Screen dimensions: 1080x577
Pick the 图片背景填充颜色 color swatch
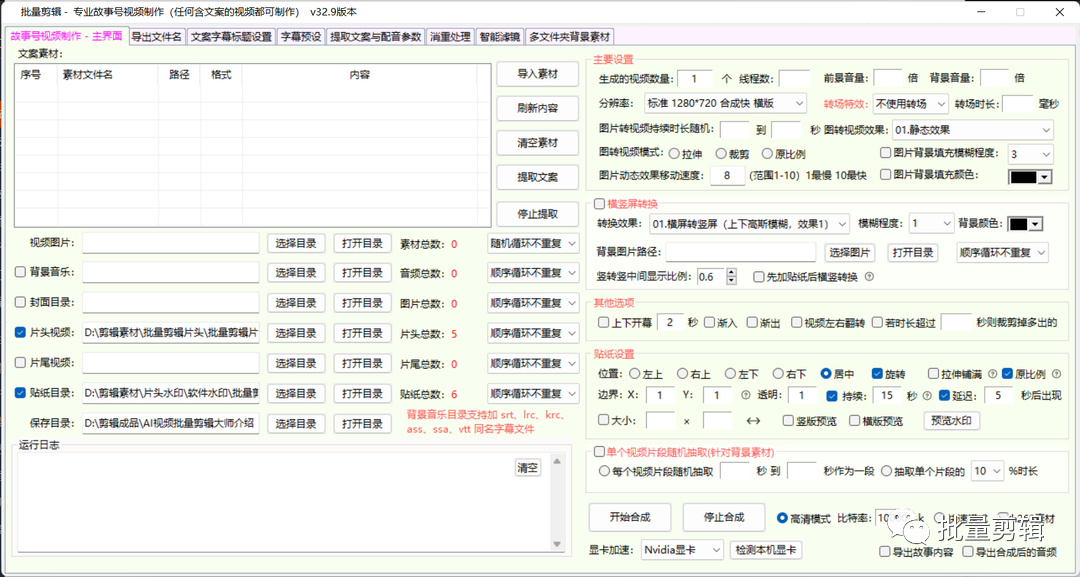(1030, 176)
